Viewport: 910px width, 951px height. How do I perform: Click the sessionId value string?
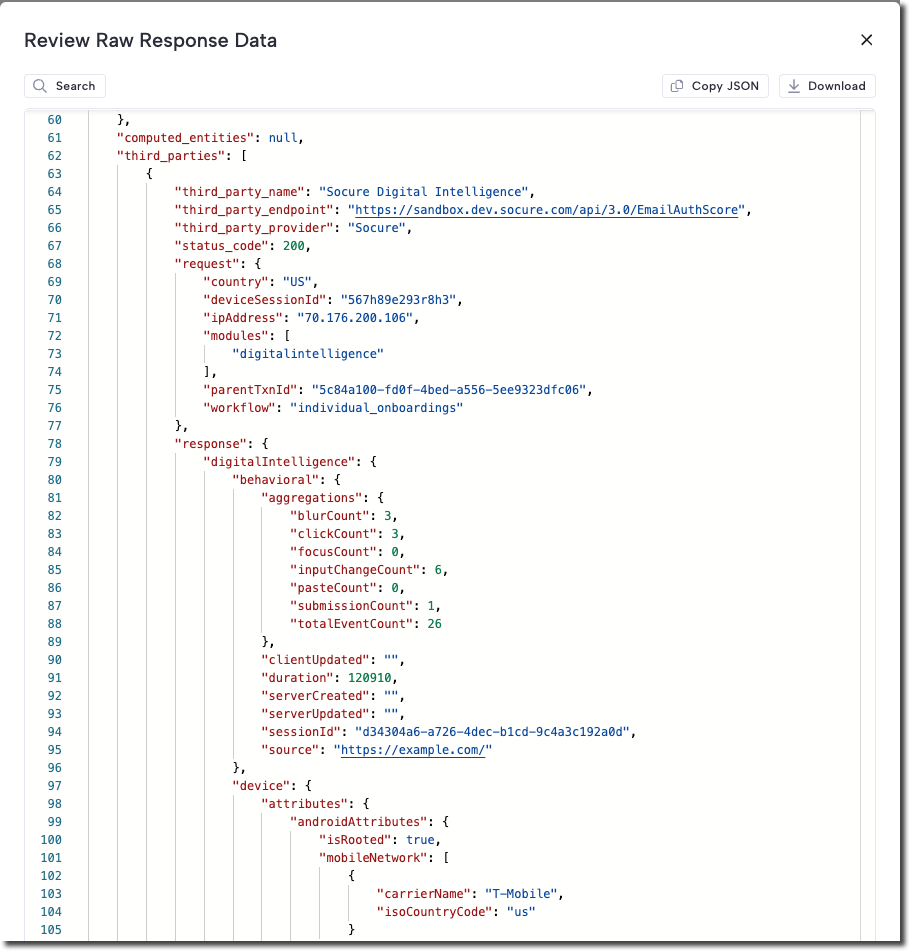(492, 732)
